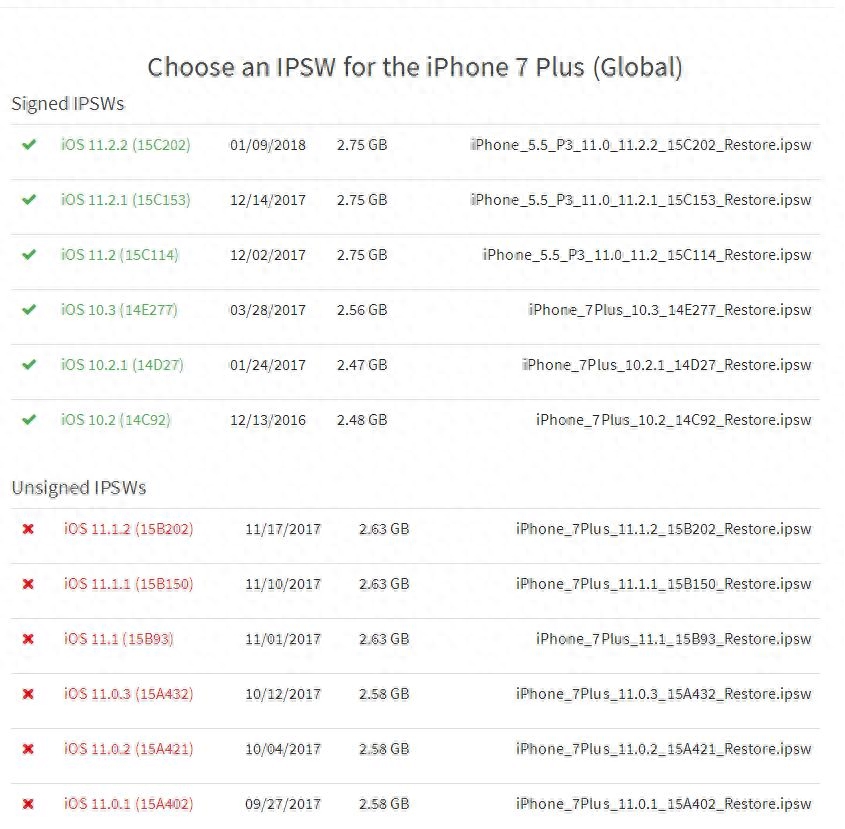Click the green checkmark beside iOS 10.2.1
Screen dimensions: 845x829
(x=28, y=364)
